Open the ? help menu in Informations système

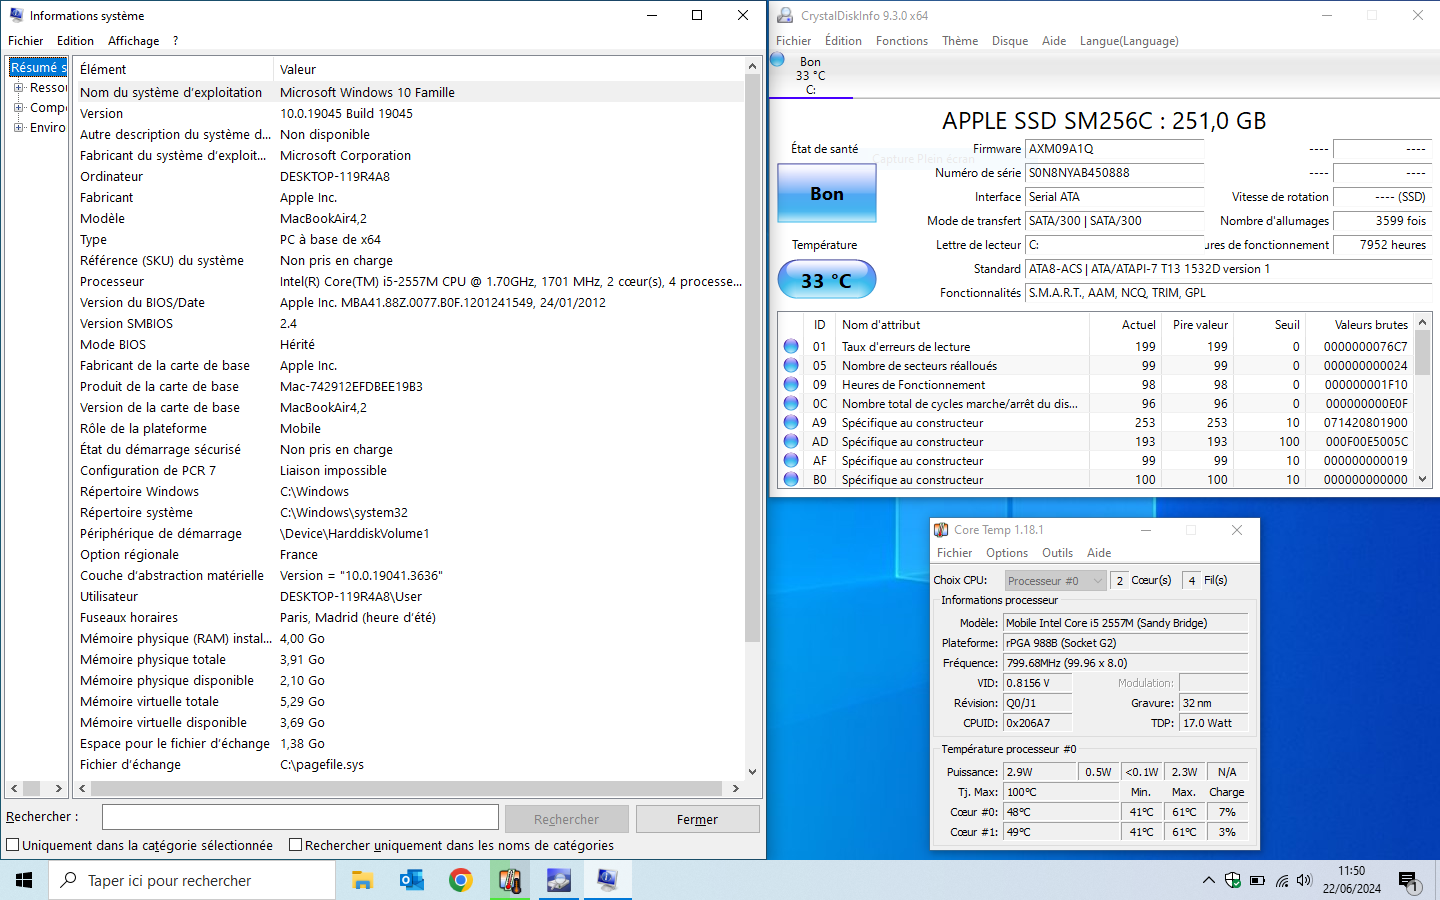tap(175, 41)
